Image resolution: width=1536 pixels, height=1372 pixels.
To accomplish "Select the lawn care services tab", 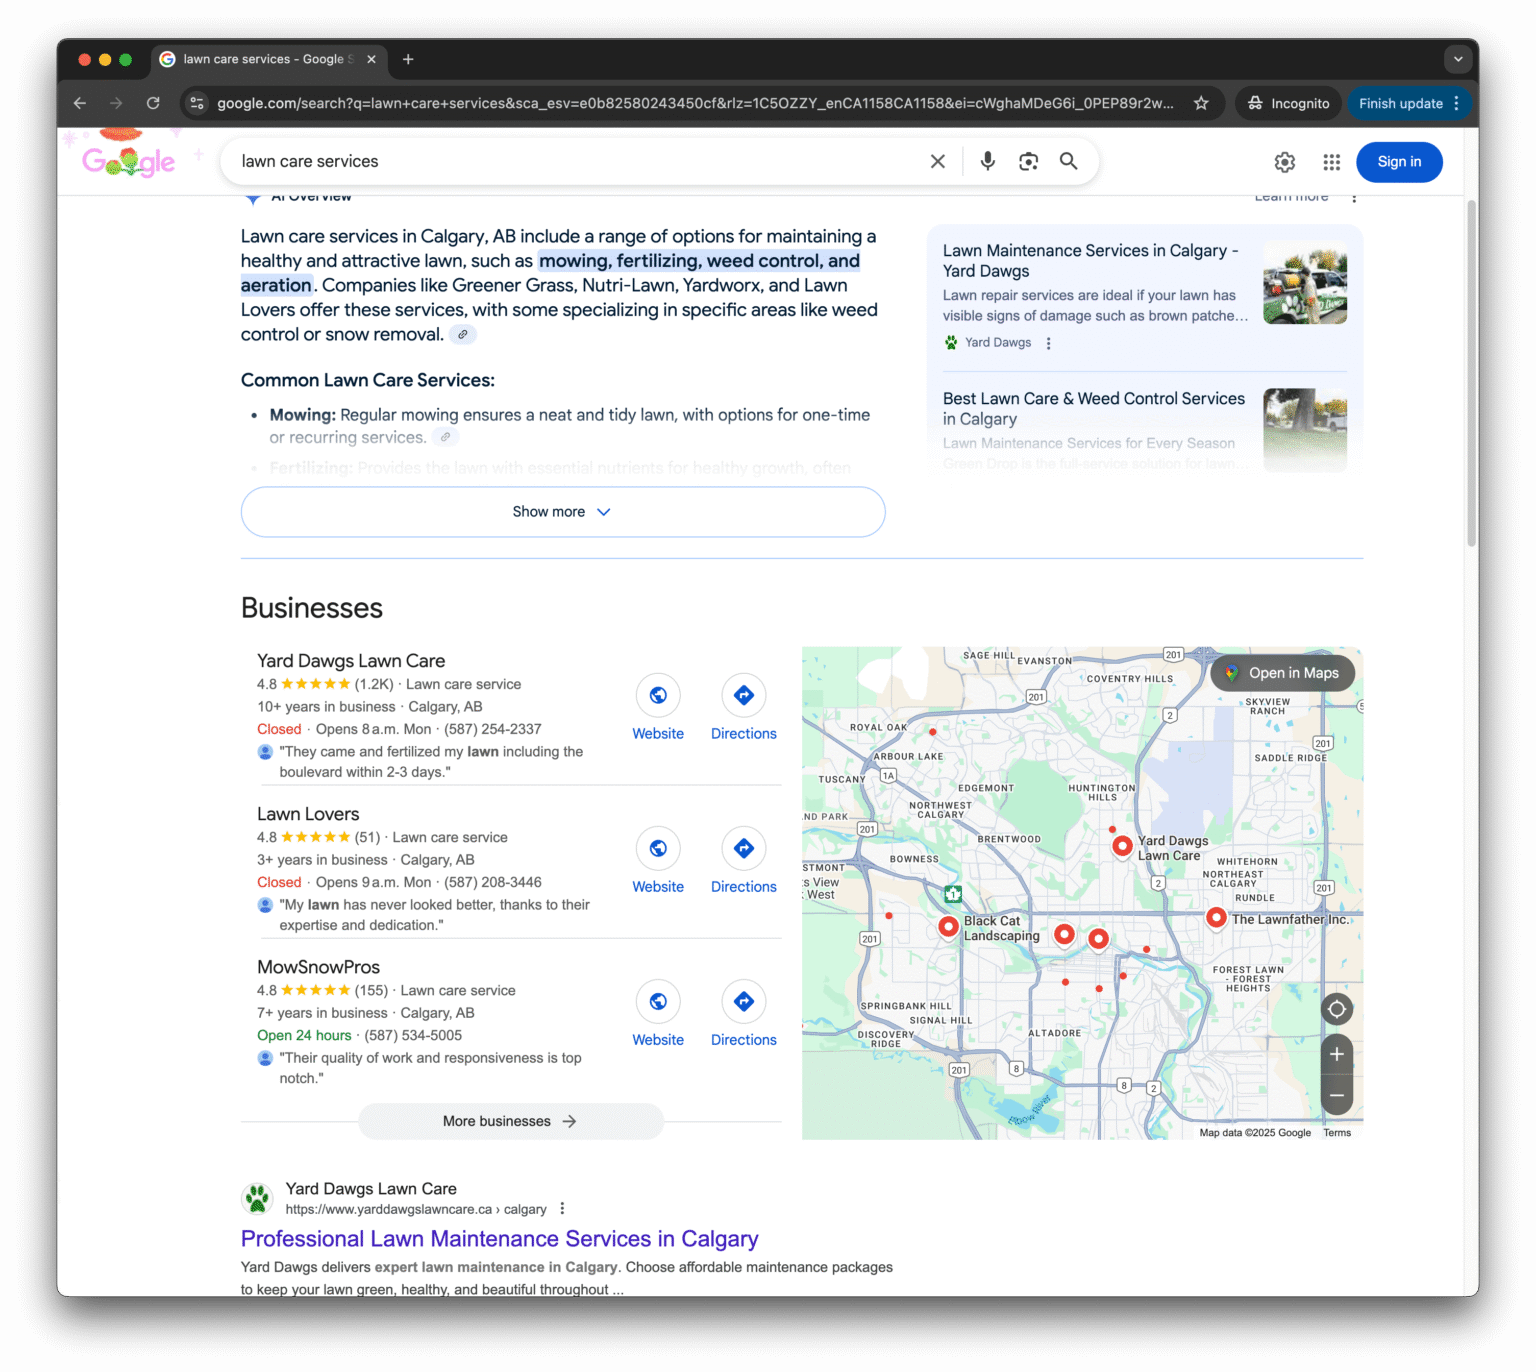I will point(262,59).
